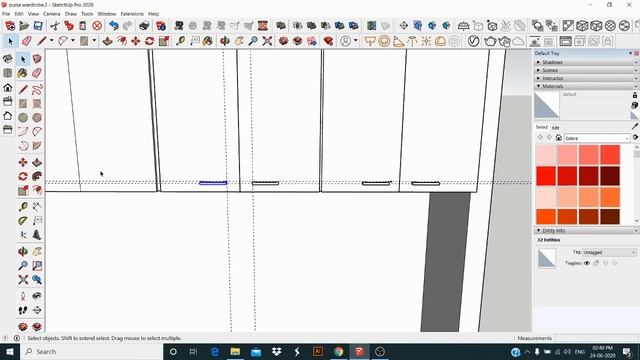
Task: Open the user account sign-in icon
Action: tap(346, 41)
